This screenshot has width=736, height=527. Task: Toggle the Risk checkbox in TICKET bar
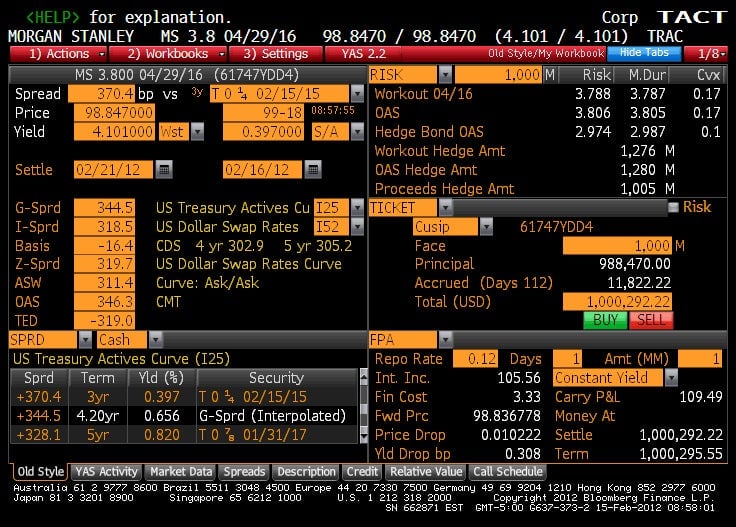pyautogui.click(x=673, y=207)
